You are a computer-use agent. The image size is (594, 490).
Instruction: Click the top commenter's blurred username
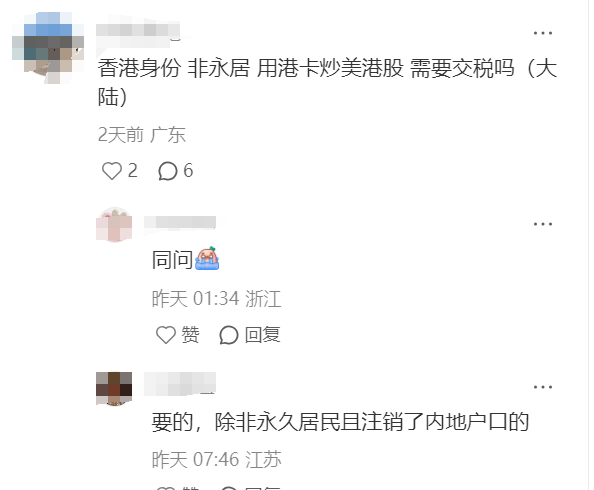tap(138, 31)
